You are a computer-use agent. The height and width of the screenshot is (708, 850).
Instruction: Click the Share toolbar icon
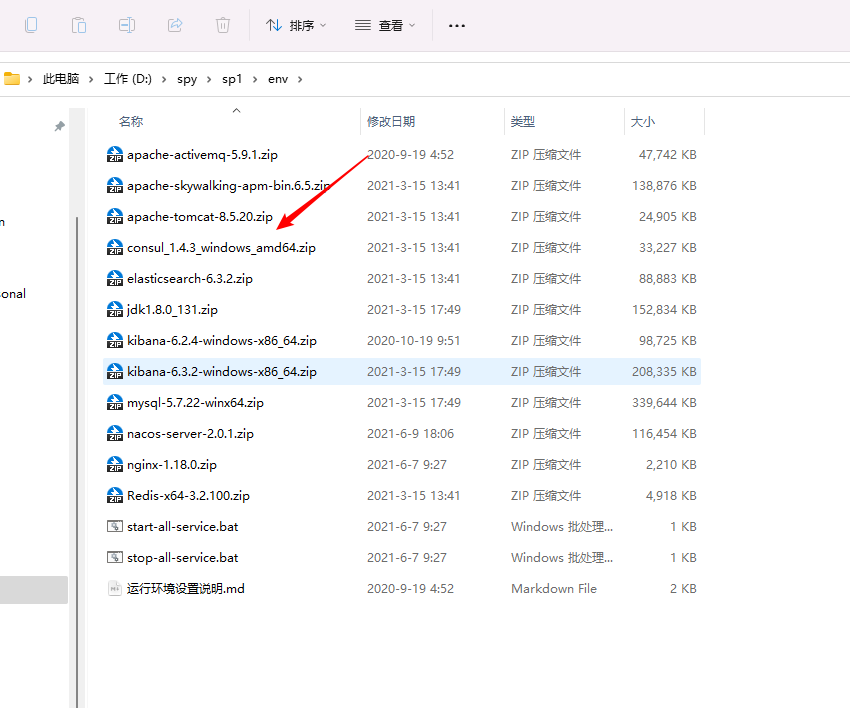point(175,25)
